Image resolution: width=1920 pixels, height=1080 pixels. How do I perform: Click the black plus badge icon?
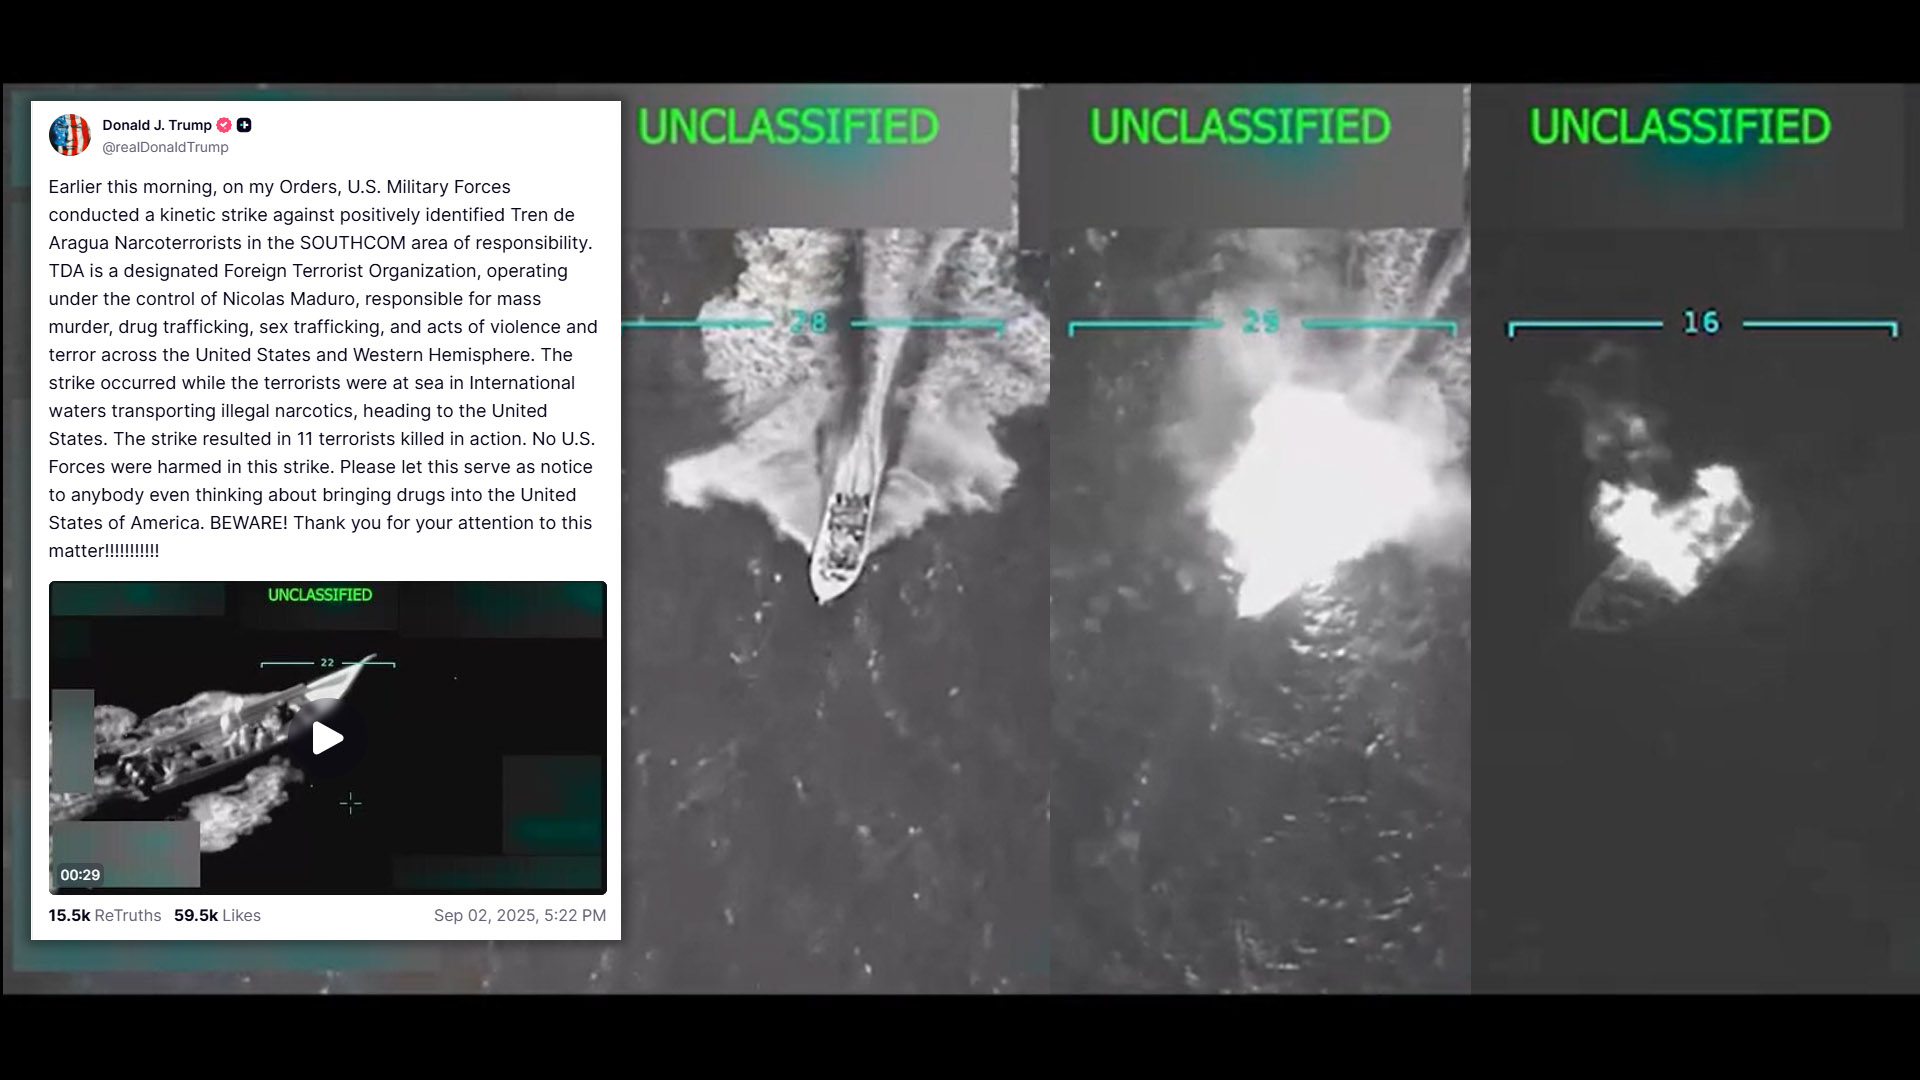point(244,125)
